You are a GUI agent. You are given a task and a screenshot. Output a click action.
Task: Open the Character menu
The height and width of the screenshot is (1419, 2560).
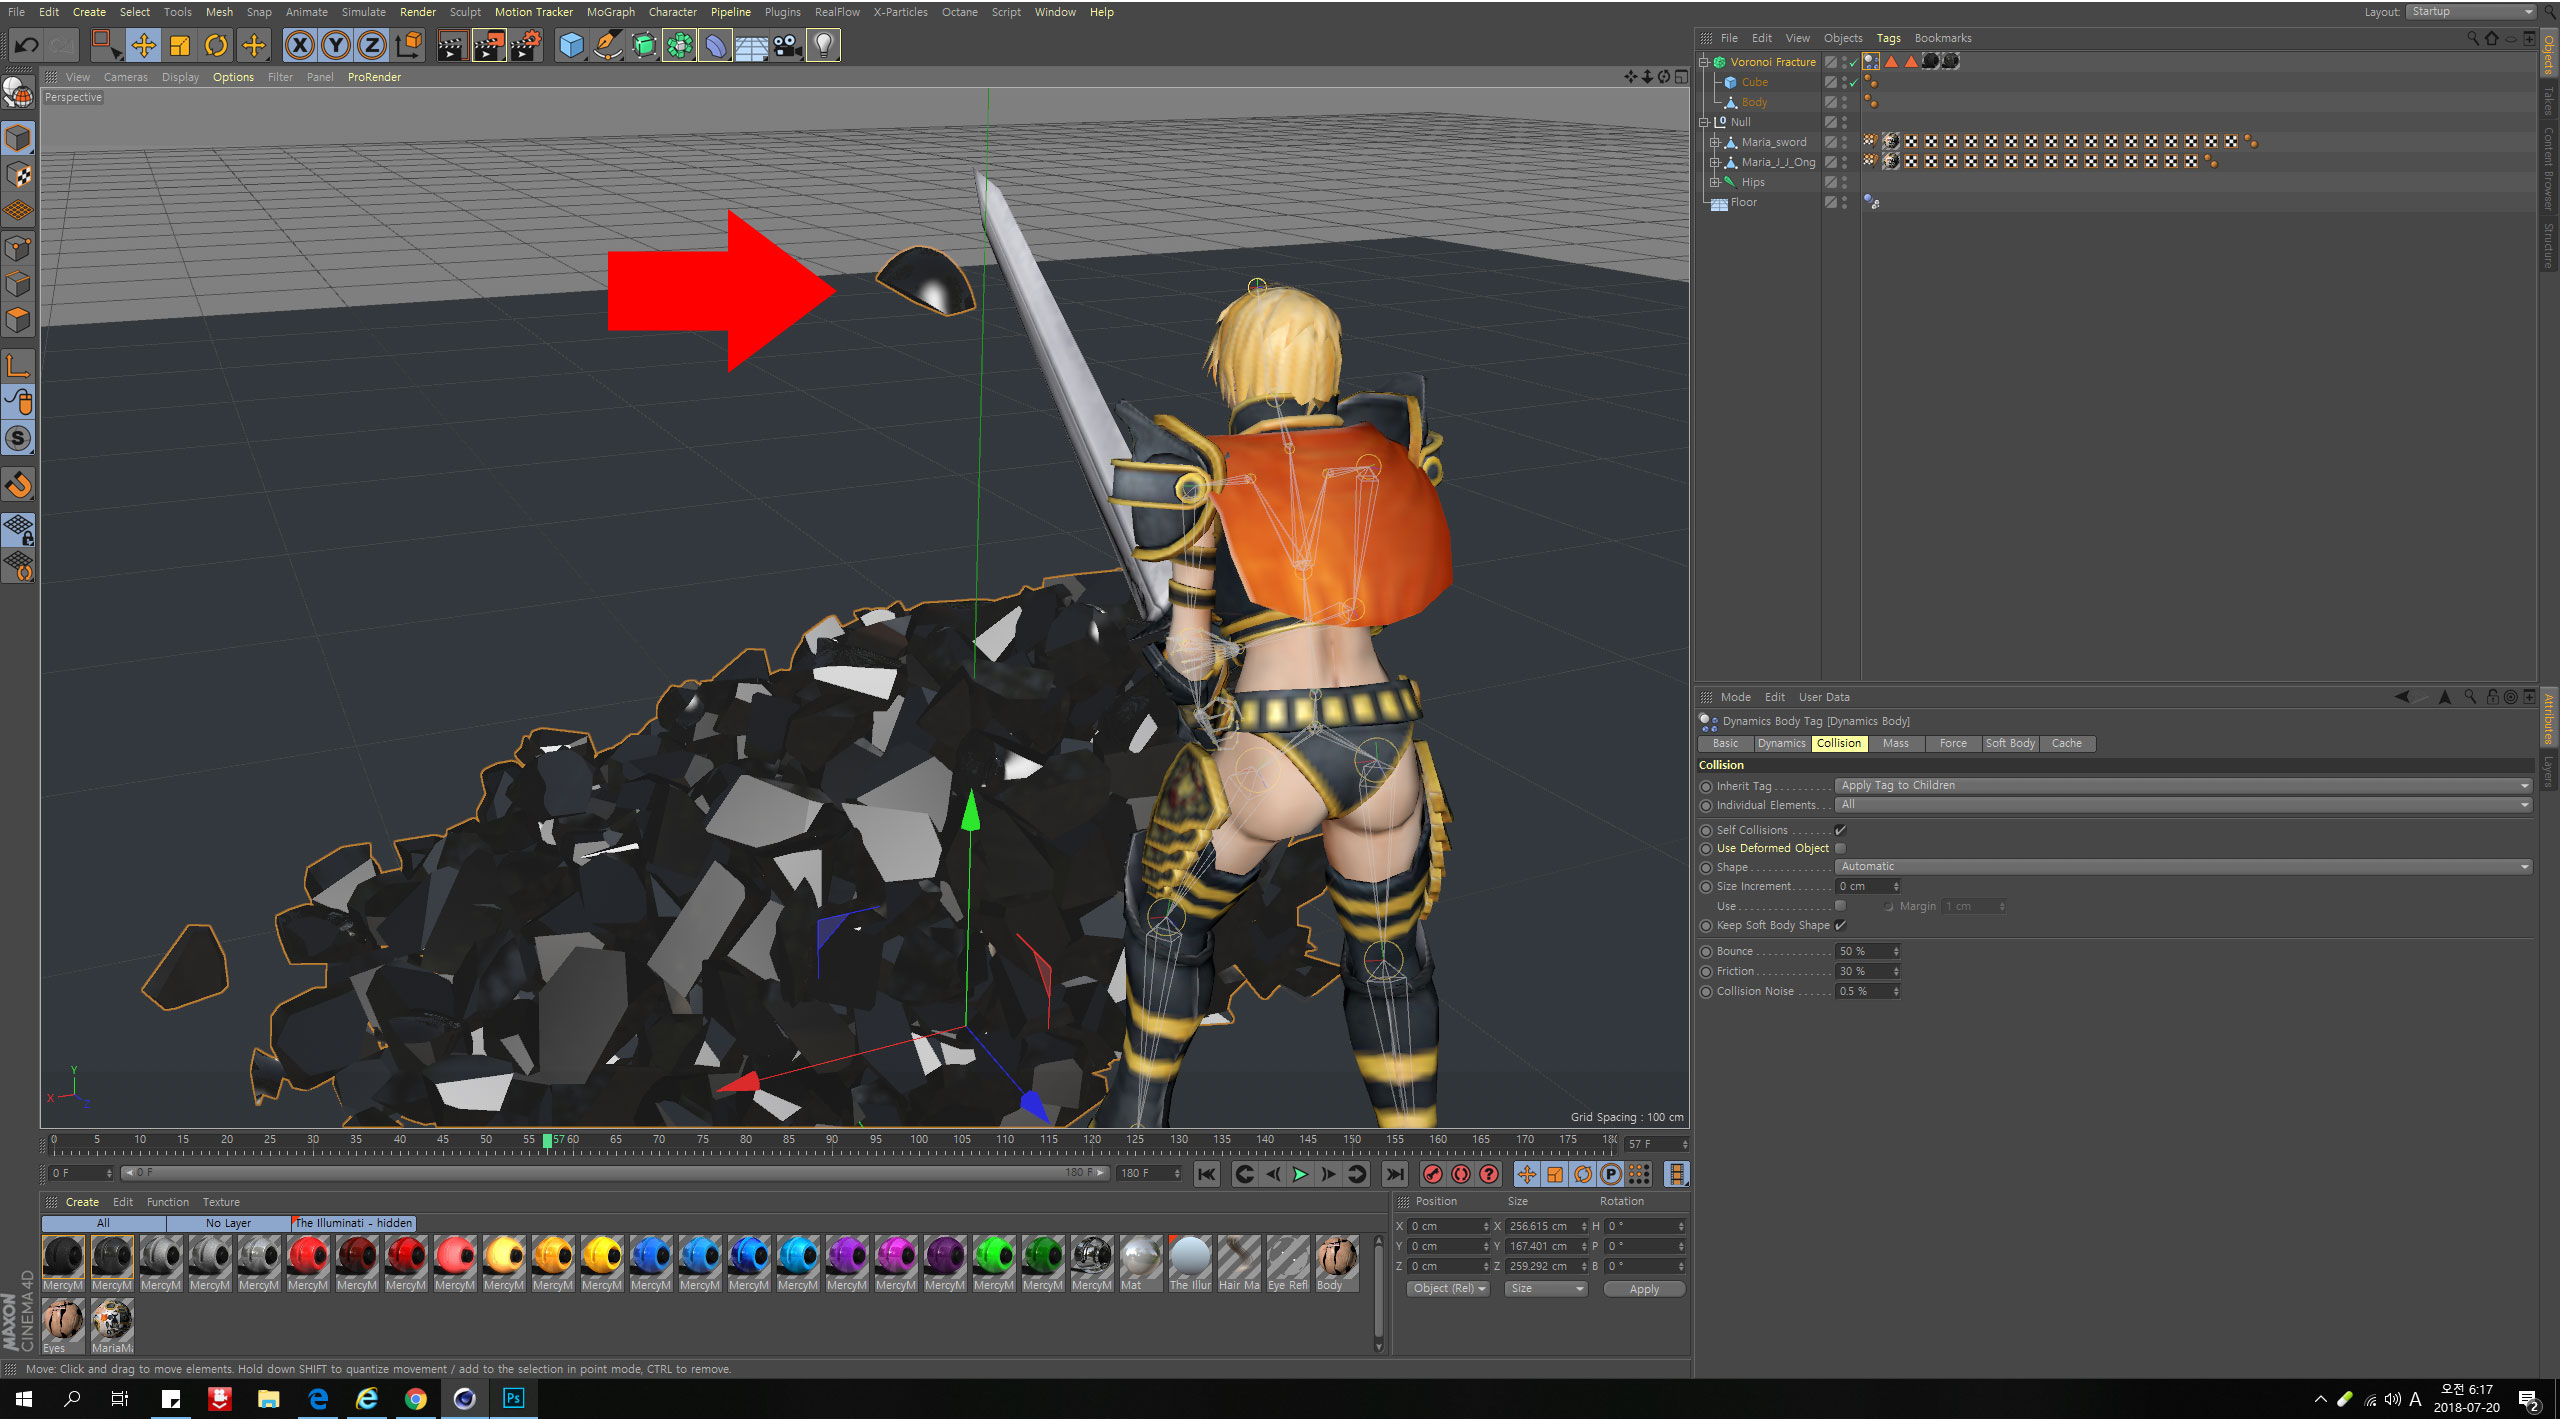(672, 12)
